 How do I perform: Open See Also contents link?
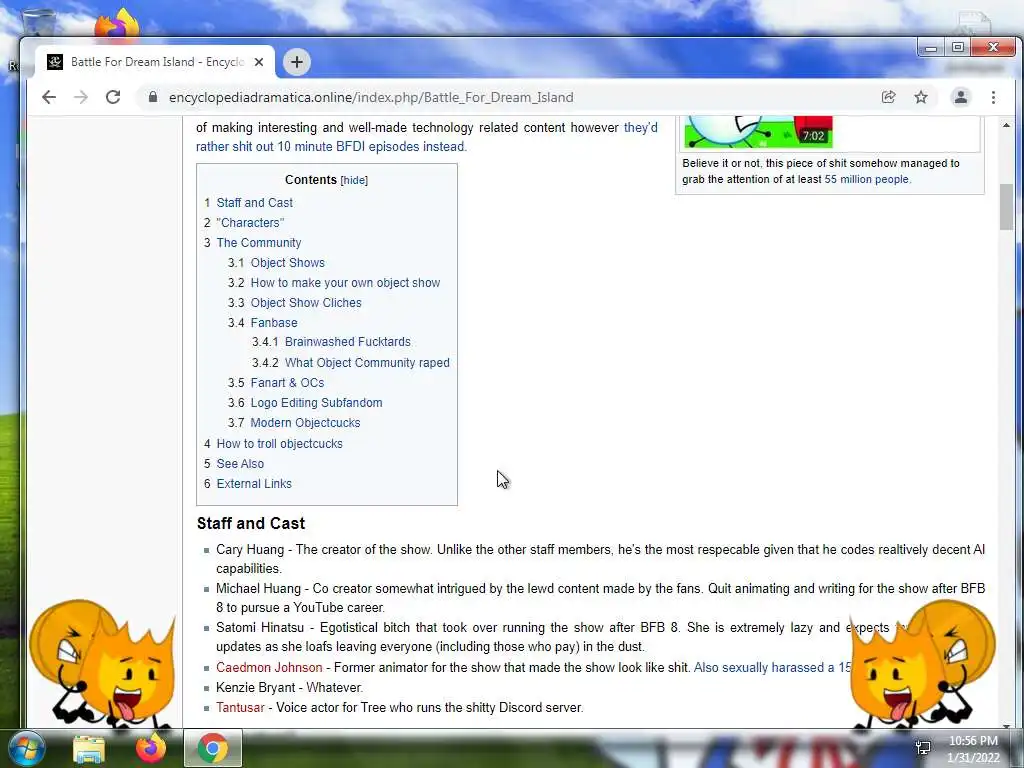(240, 464)
